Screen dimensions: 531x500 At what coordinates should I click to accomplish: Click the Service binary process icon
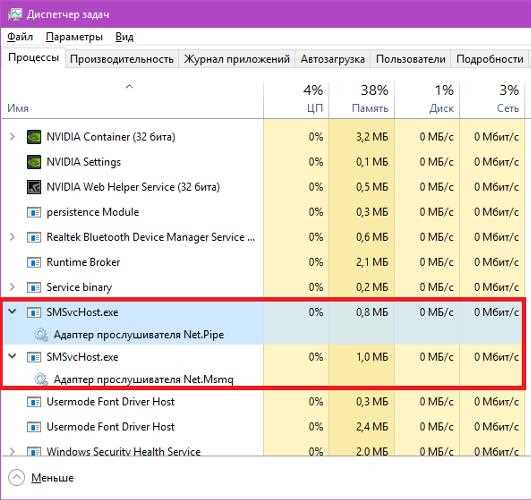coord(34,288)
